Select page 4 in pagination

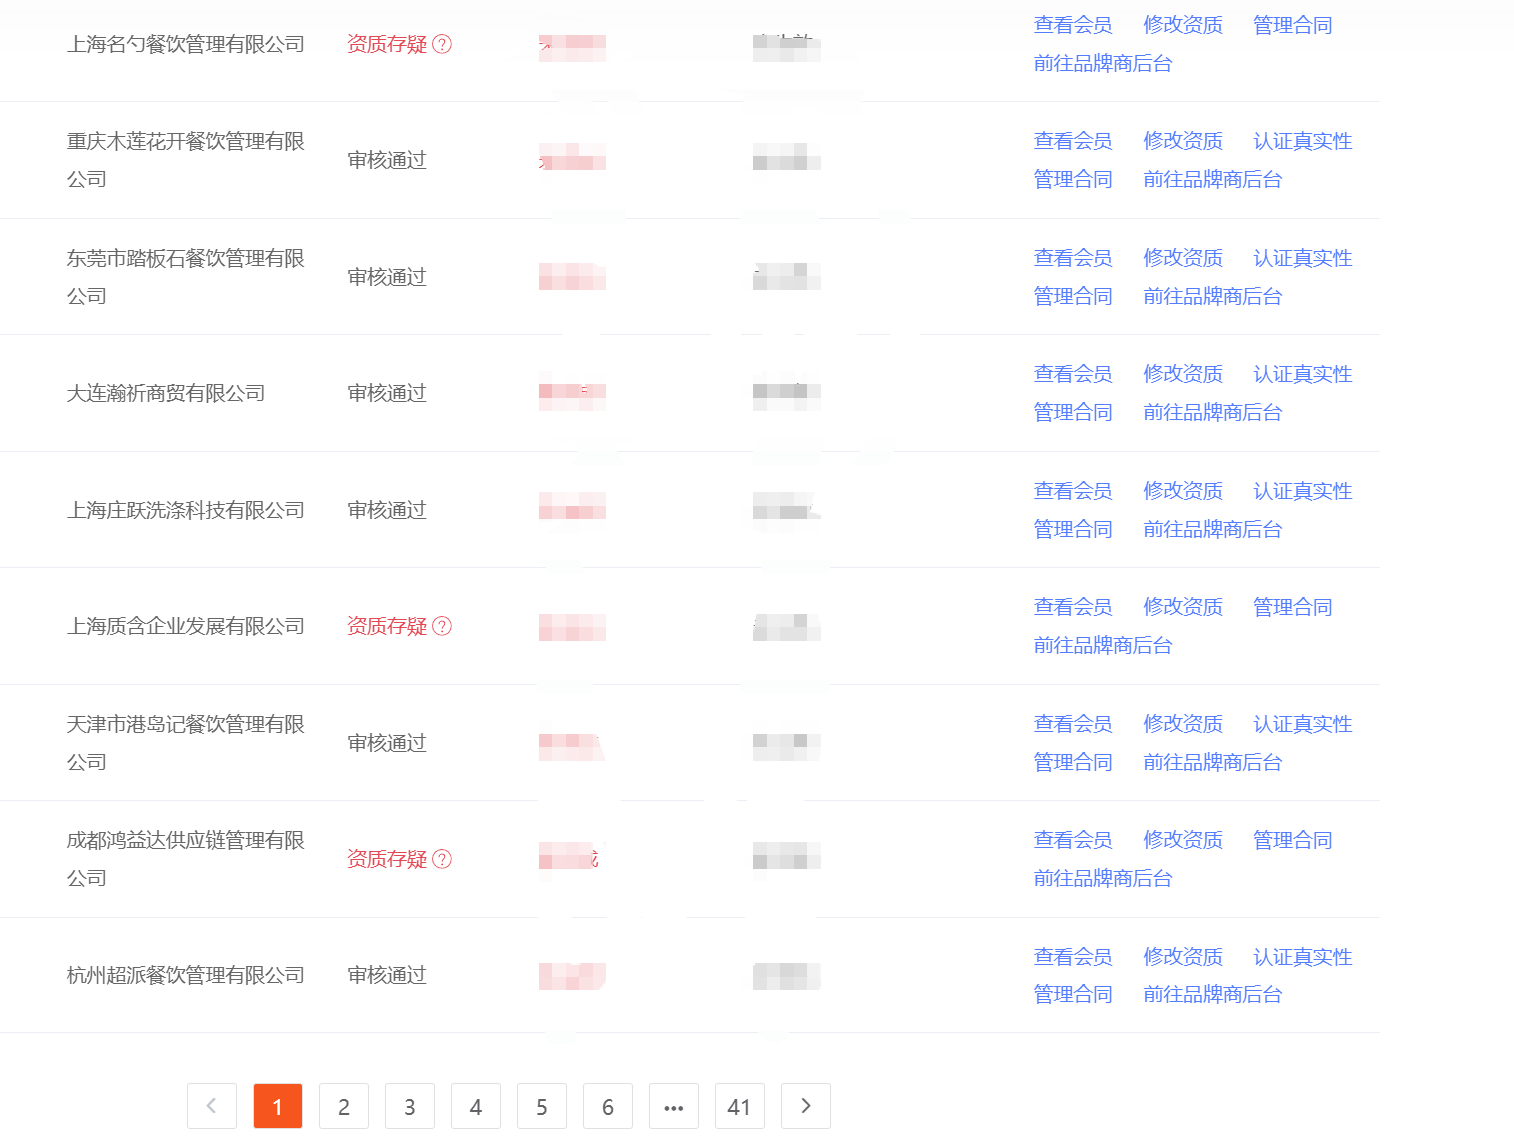tap(476, 1106)
